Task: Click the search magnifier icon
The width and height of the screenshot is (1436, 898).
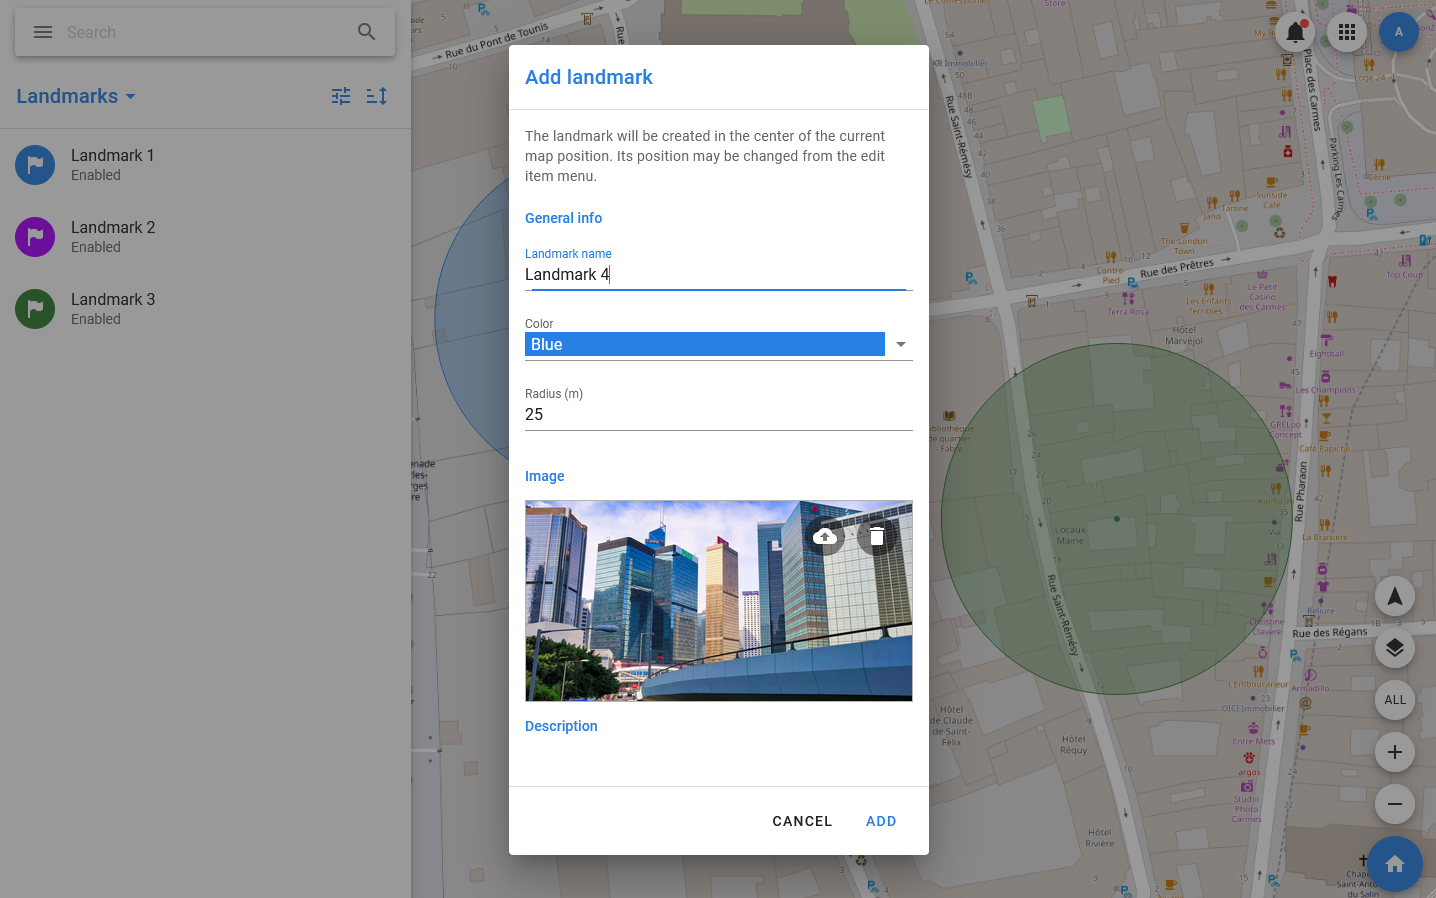Action: 367,32
